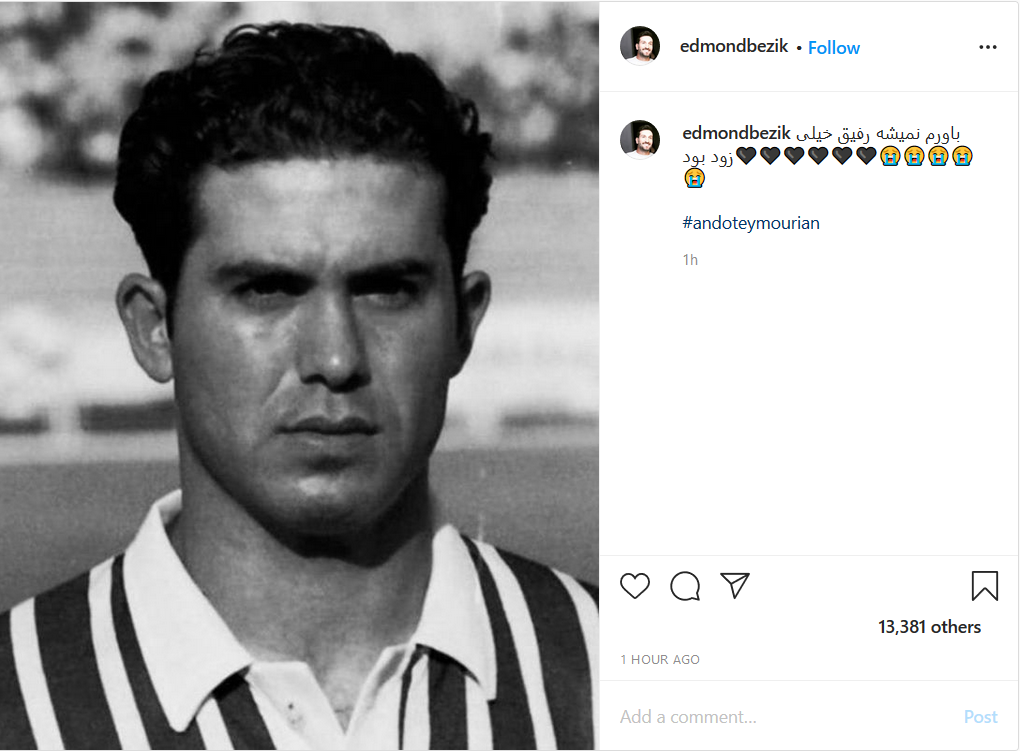The width and height of the screenshot is (1020, 751).
Task: Open the comment speech bubble icon
Action: 685,586
